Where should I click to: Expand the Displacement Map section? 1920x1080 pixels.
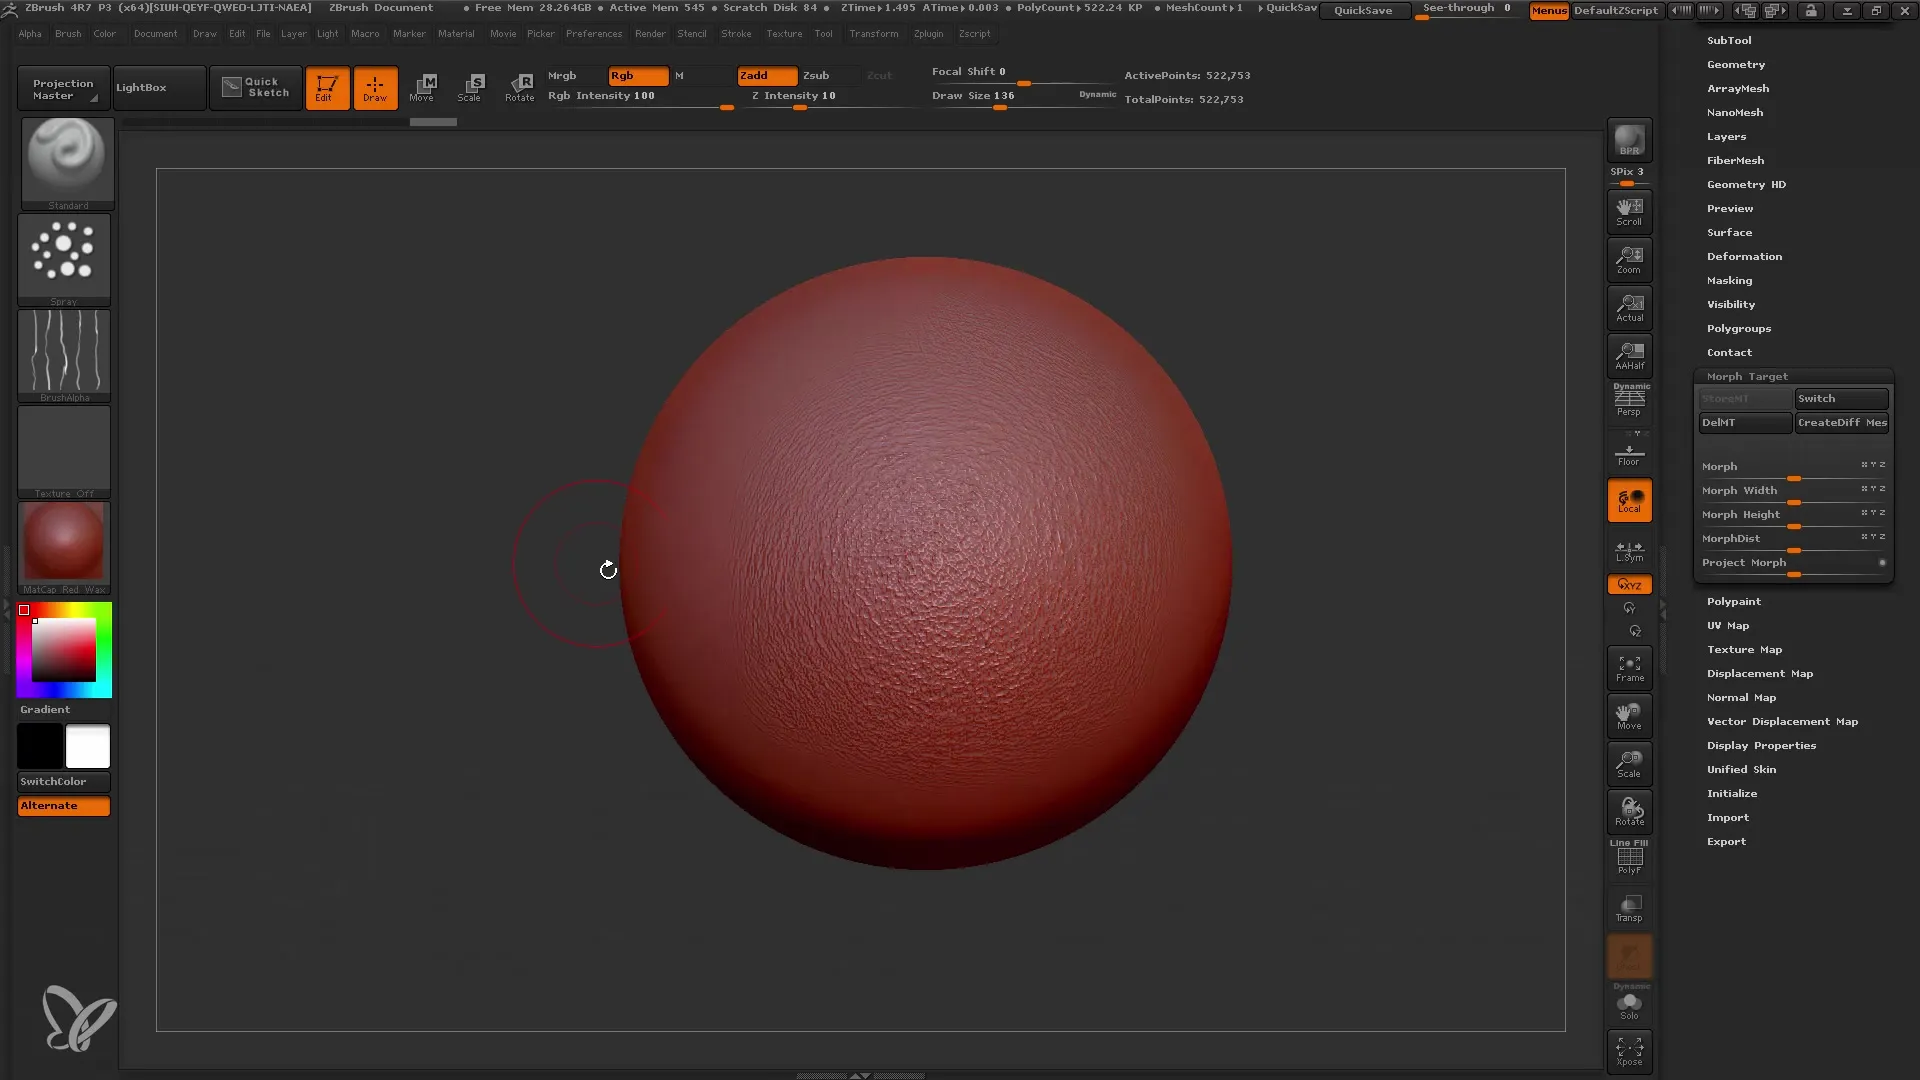coord(1759,673)
